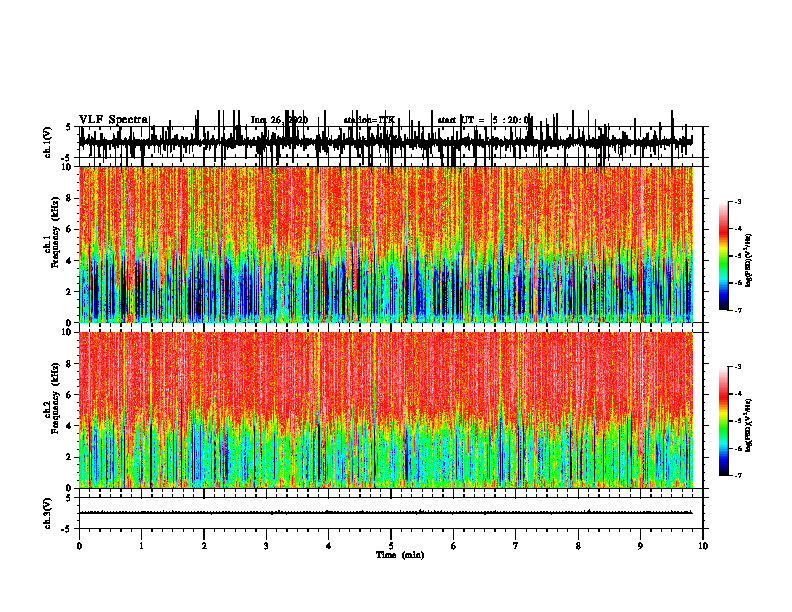Click the '10' tick on the time axis
Screen dimensions: 792x612
tap(703, 546)
